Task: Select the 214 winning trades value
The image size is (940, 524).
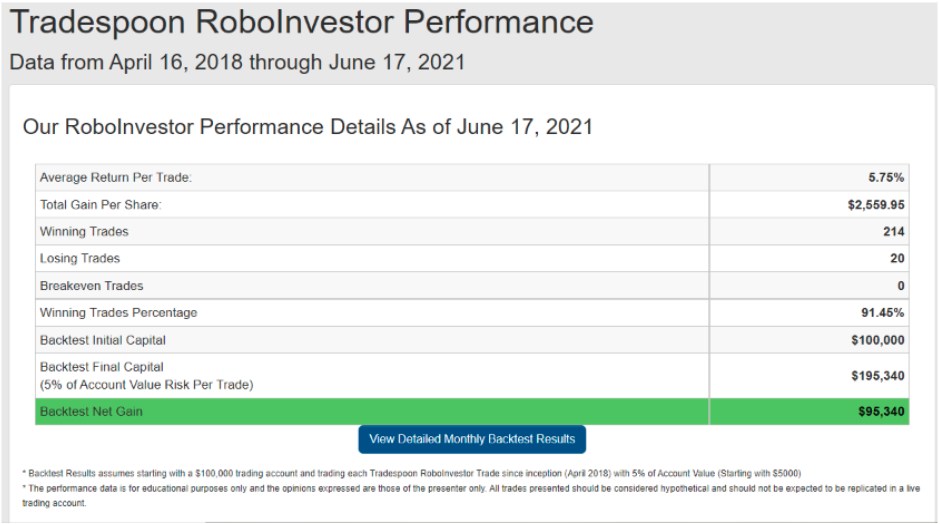Action: click(893, 231)
